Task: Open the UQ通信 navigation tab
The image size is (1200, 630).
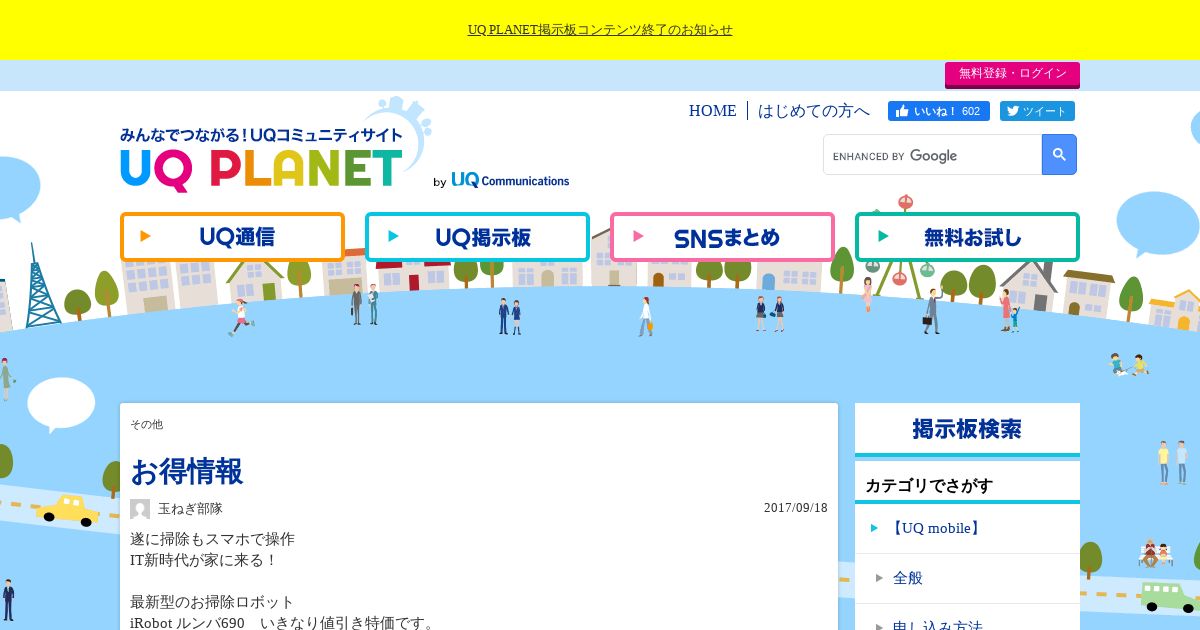Action: (232, 237)
